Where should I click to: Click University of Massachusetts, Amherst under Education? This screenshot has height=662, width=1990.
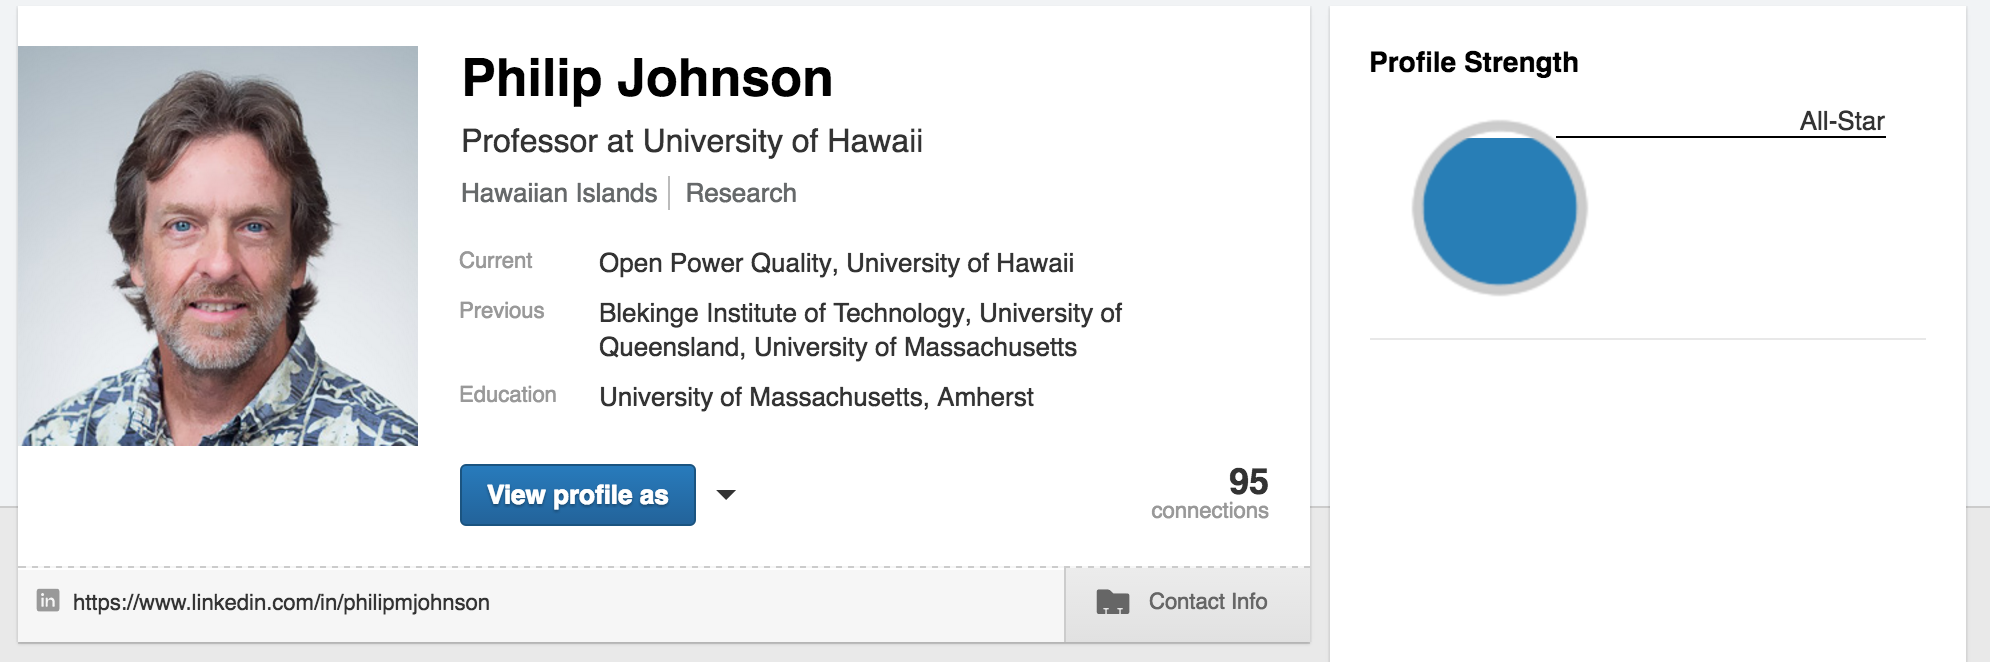coord(816,397)
